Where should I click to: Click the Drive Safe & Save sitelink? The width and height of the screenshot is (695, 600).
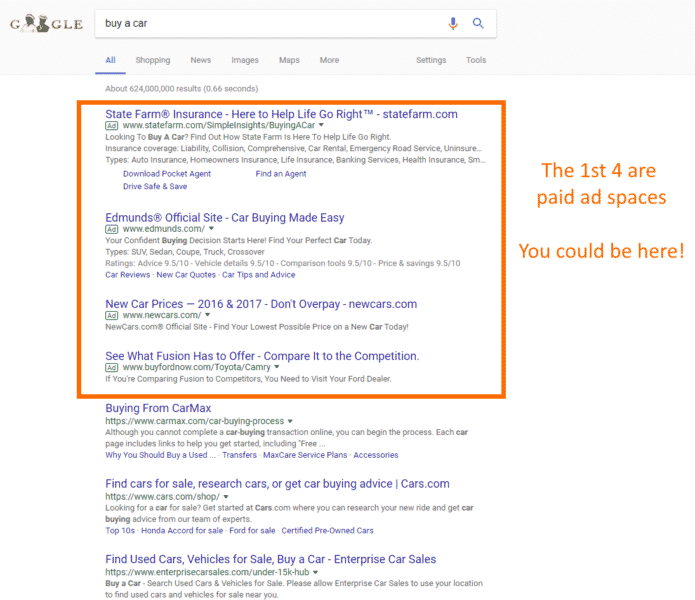click(x=155, y=187)
